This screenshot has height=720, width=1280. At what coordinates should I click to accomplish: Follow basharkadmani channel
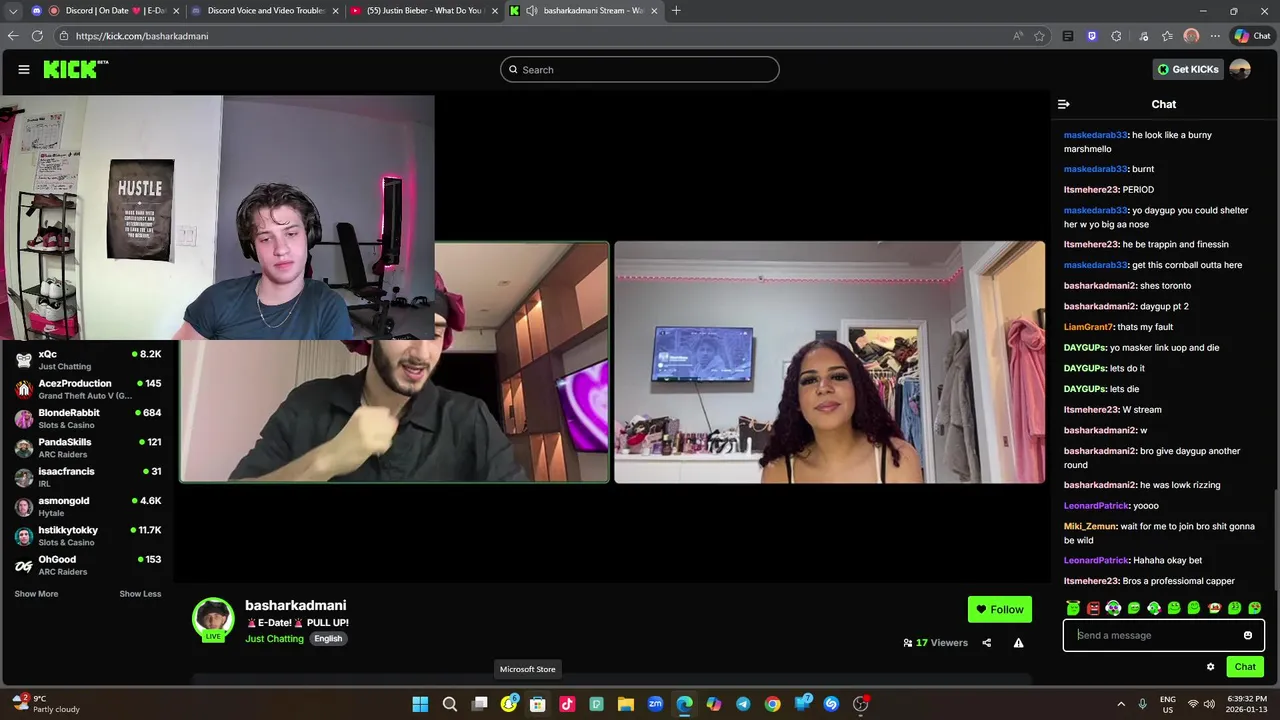[1000, 610]
